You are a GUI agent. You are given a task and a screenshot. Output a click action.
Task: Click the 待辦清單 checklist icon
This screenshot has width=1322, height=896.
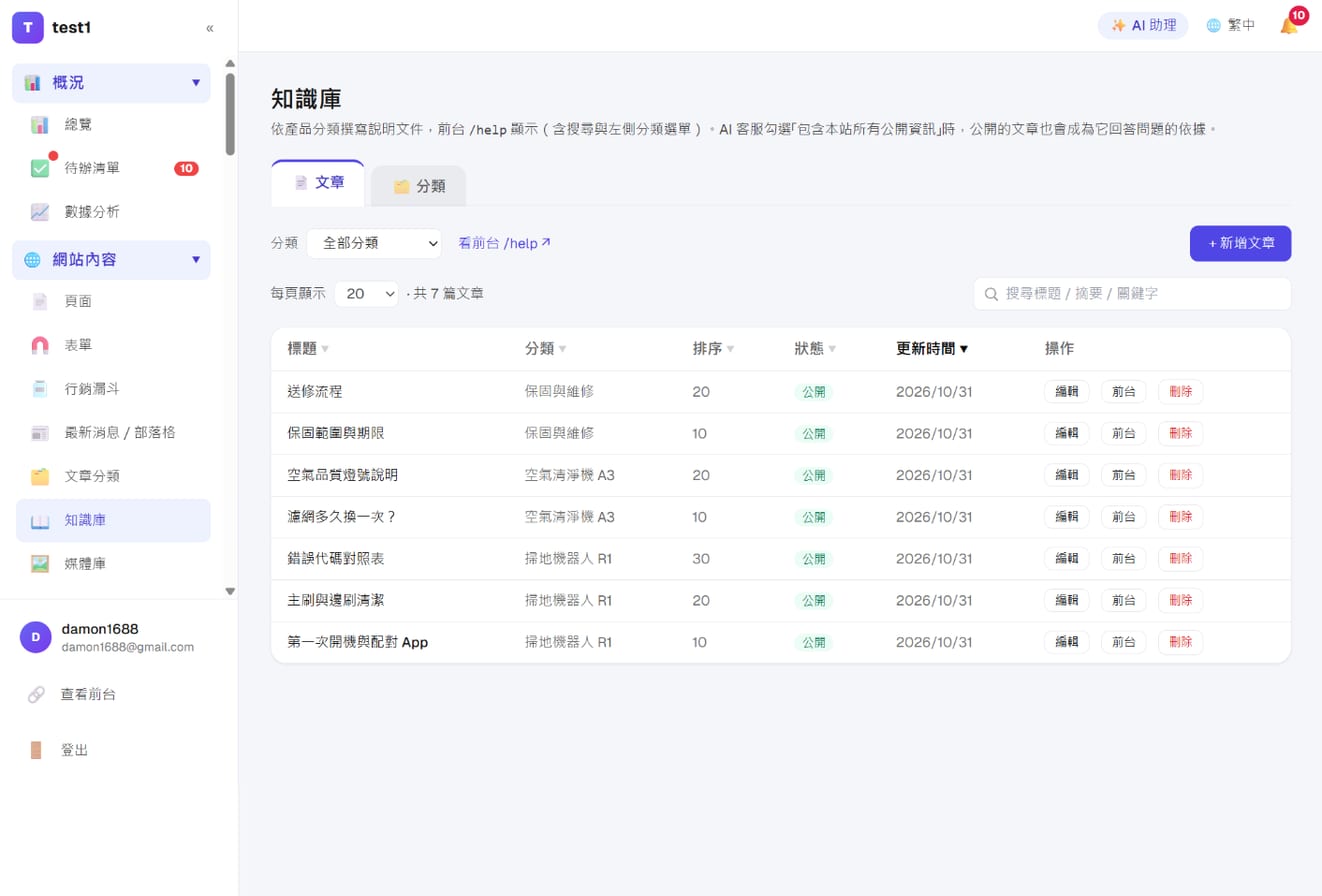click(x=40, y=169)
